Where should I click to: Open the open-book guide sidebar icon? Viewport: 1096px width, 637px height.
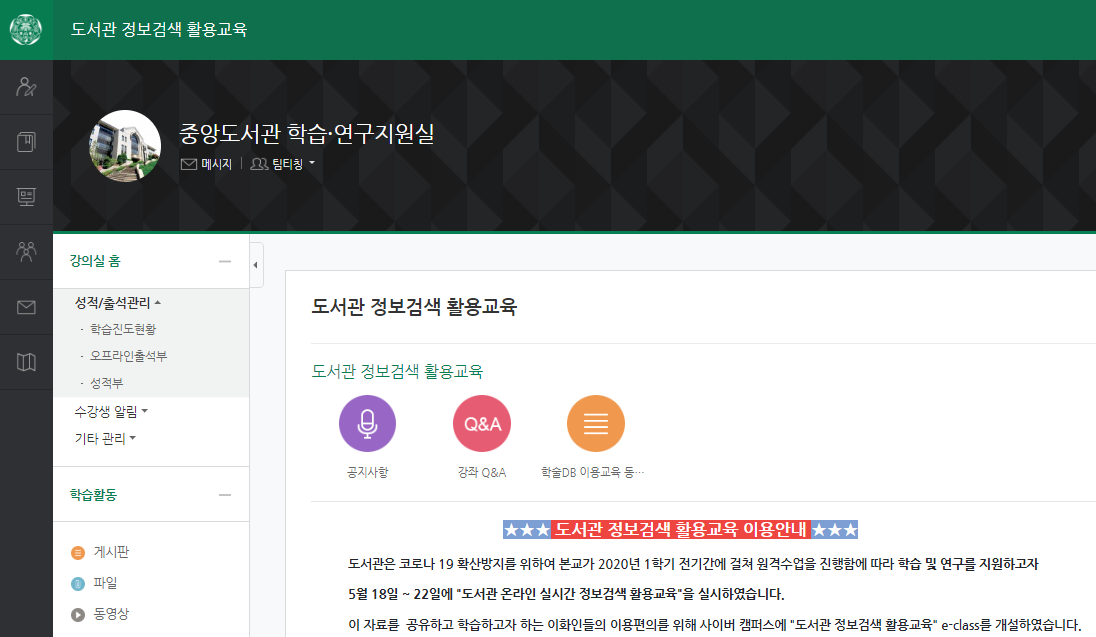26,362
